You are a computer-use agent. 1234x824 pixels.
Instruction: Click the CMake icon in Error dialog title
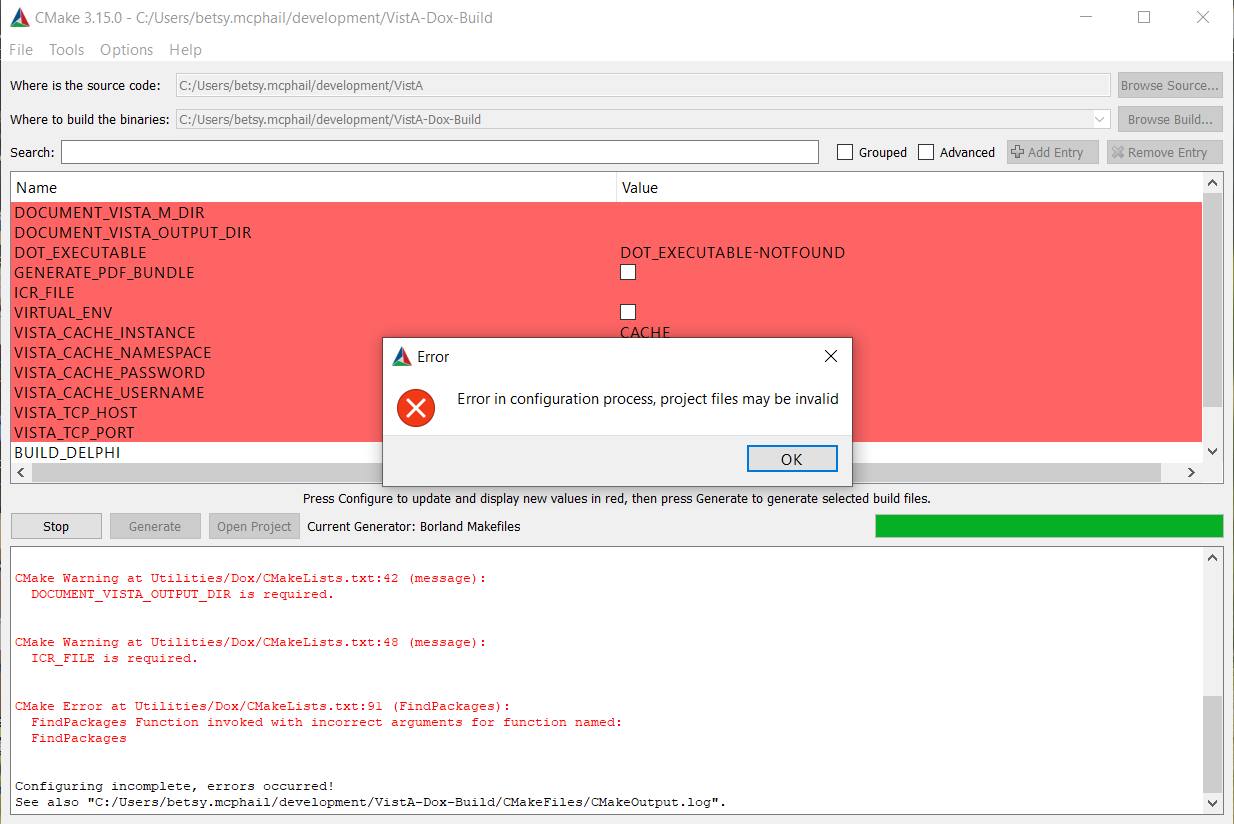point(402,357)
